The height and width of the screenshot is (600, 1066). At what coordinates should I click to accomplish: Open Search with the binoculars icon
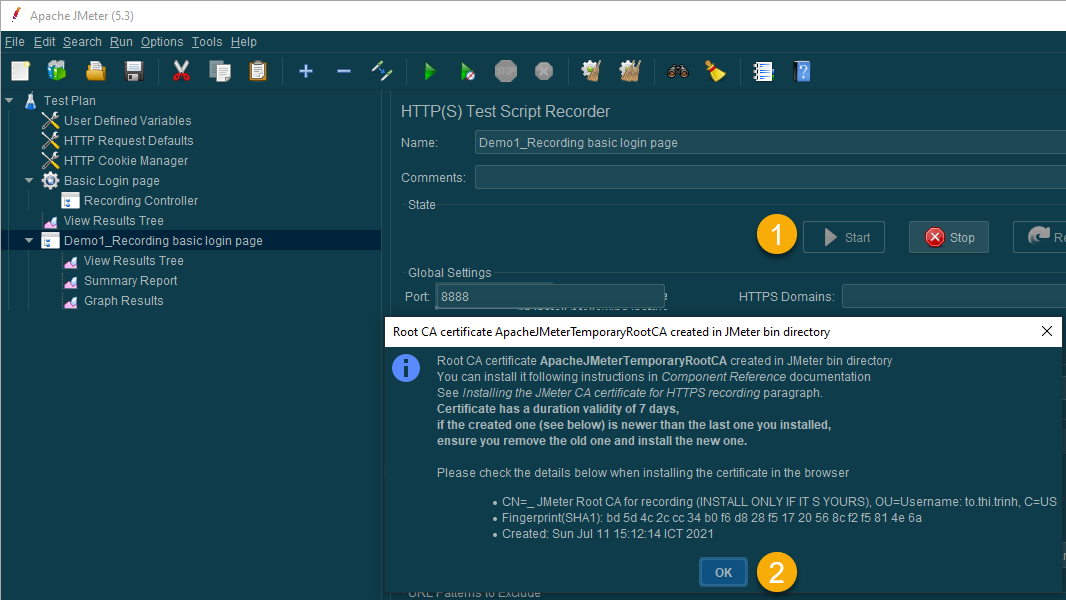[678, 71]
